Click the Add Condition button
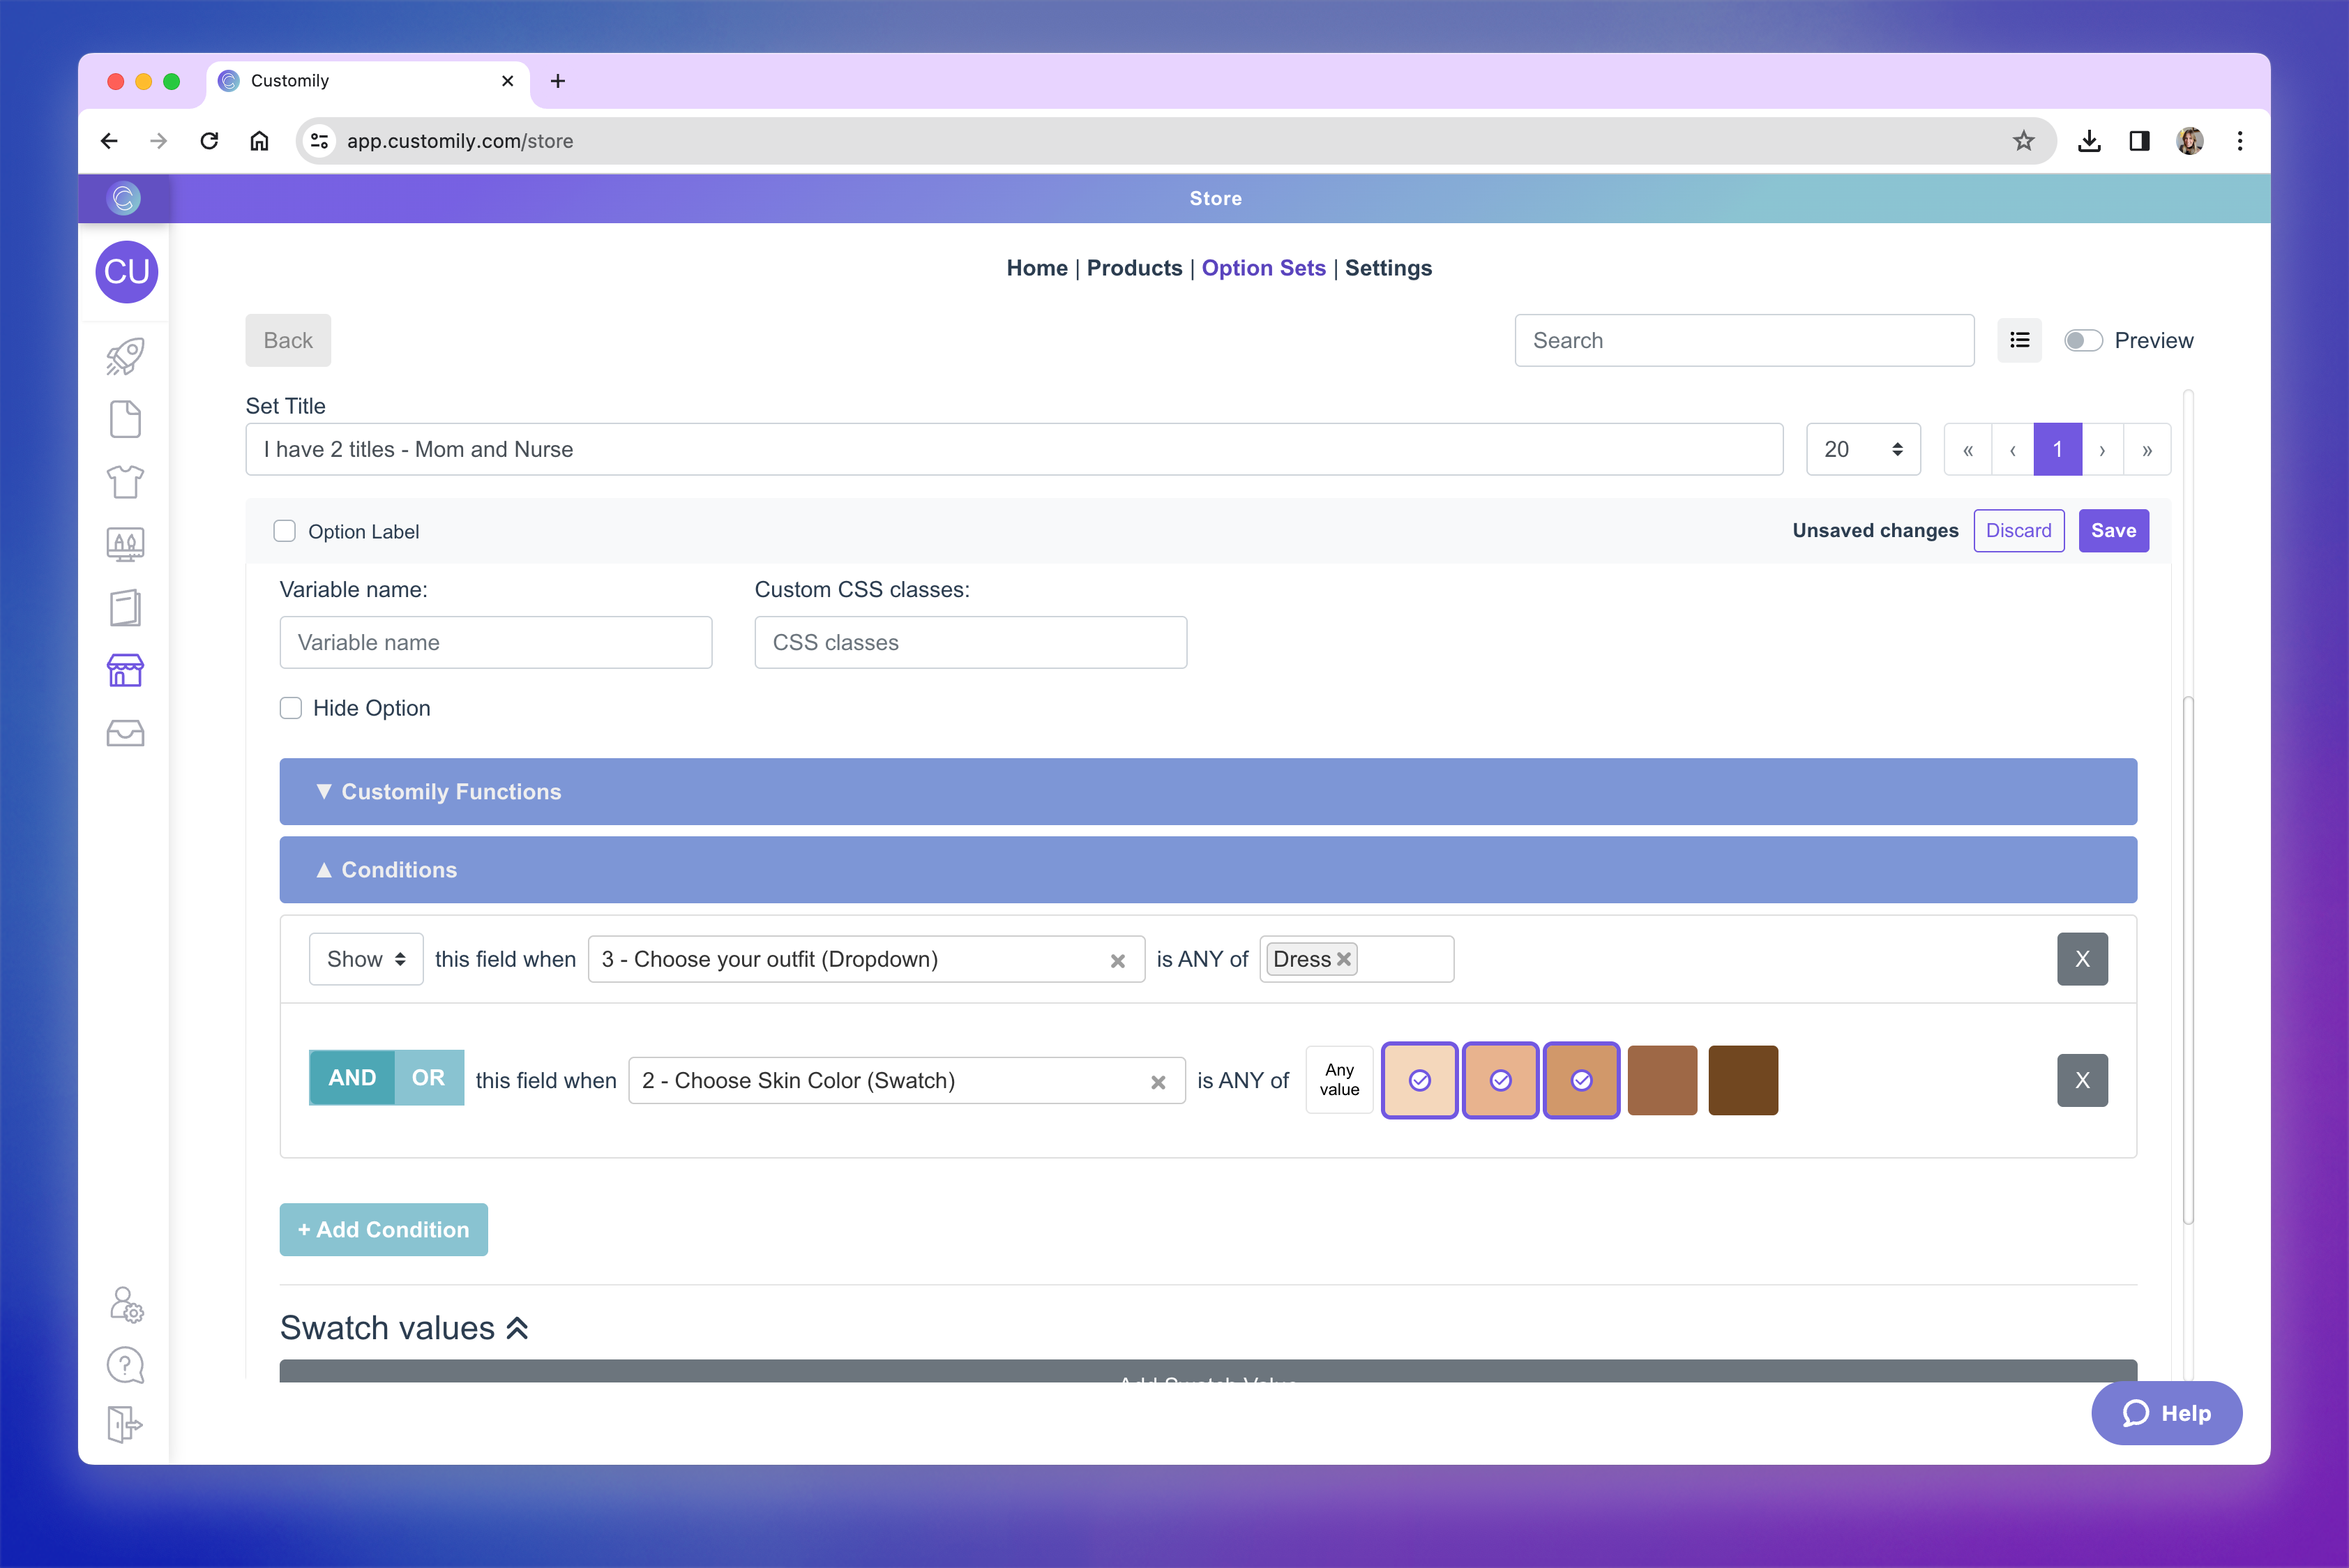2349x1568 pixels. pos(383,1229)
